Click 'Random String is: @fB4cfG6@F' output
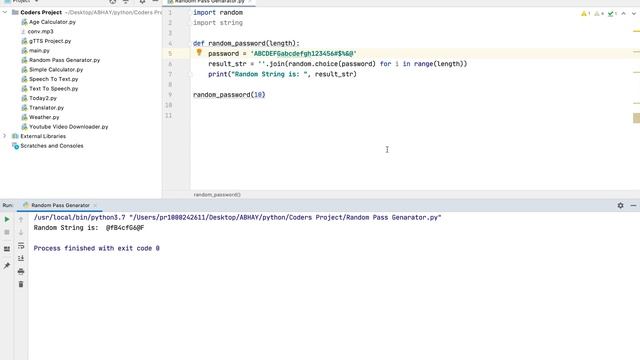Screen dimensions: 640x360 (89, 228)
